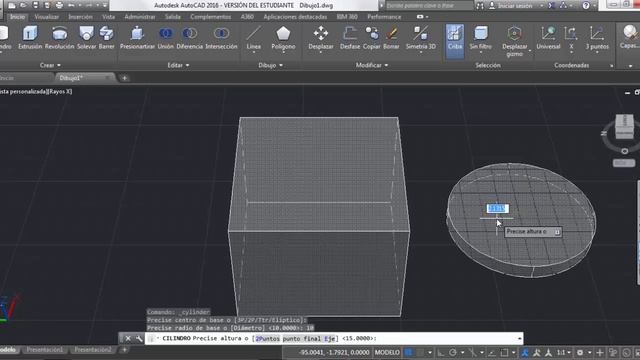This screenshot has height=360, width=640.
Task: Select the 2Puntos command option
Action: tap(267, 338)
